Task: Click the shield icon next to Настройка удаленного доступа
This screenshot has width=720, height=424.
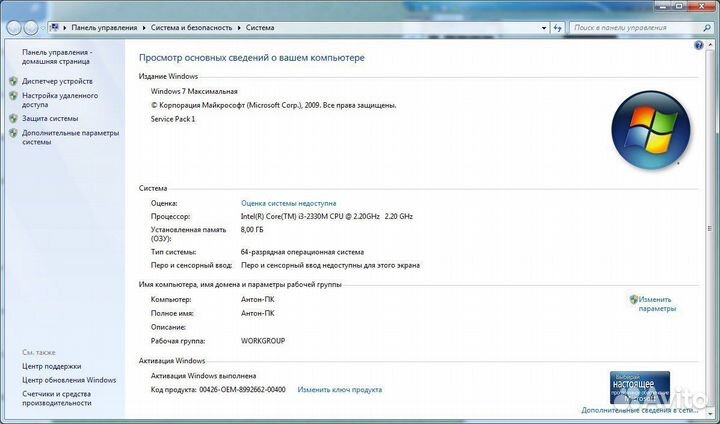Action: click(x=13, y=96)
